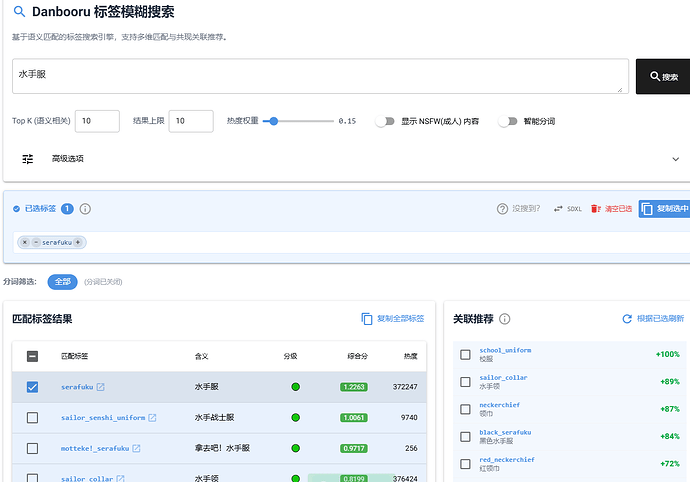This screenshot has height=482, width=690.
Task: Click the 清空已选 button text
Action: click(618, 209)
